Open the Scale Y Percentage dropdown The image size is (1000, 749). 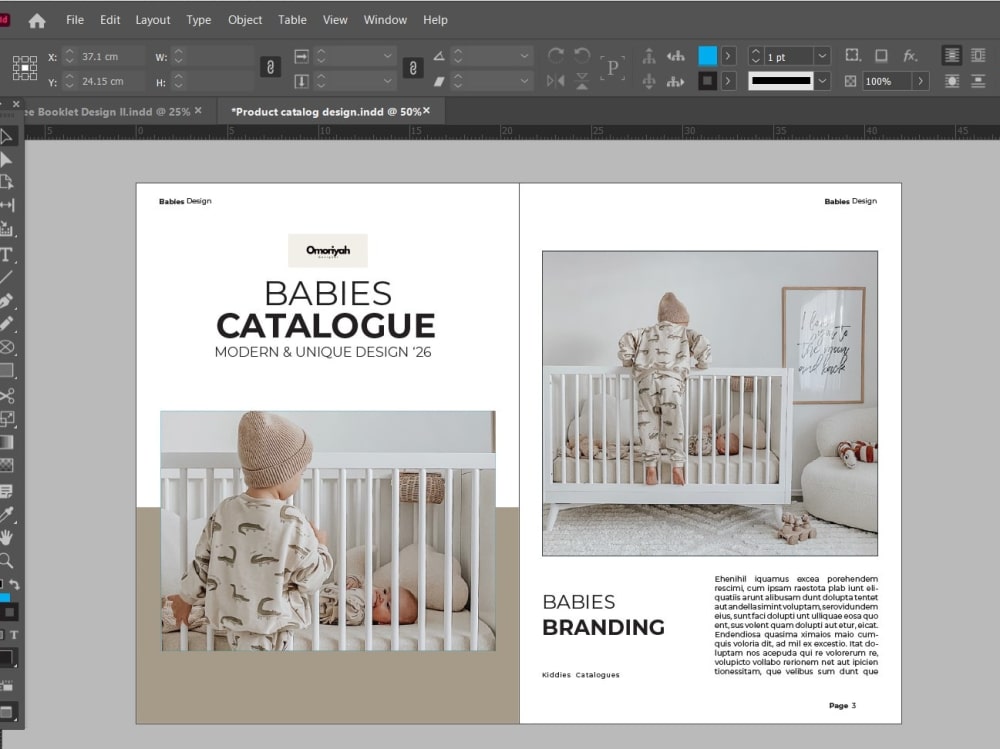[x=387, y=81]
